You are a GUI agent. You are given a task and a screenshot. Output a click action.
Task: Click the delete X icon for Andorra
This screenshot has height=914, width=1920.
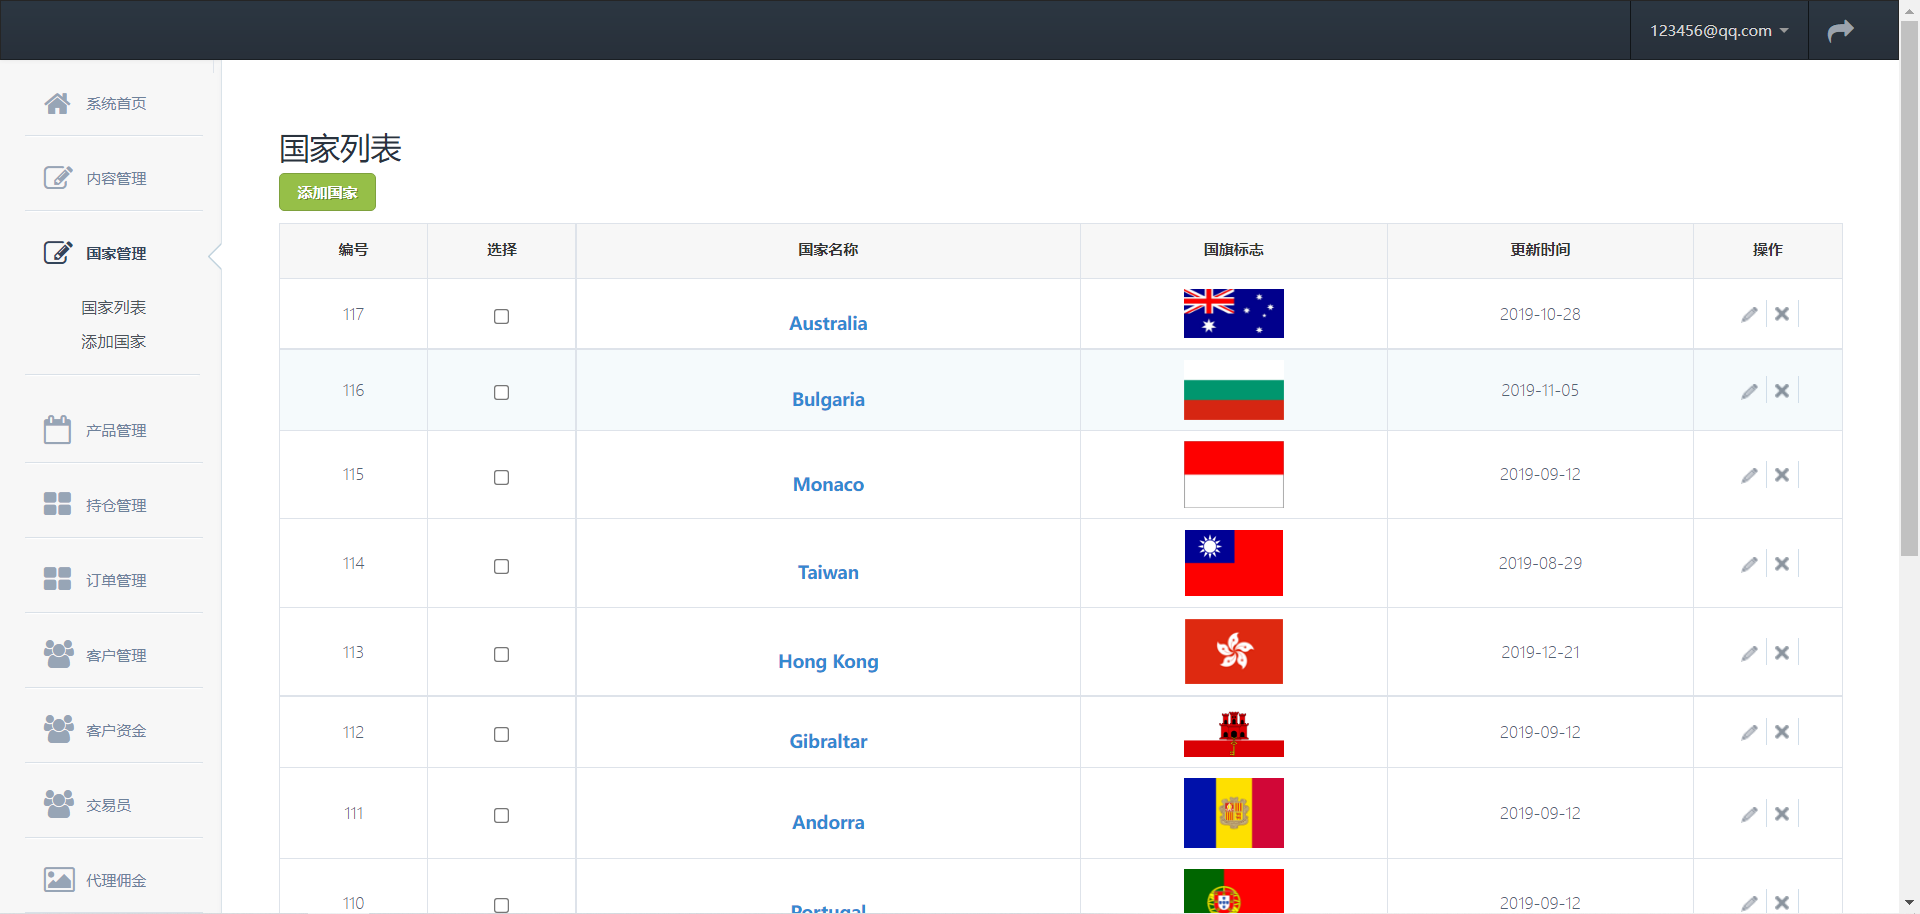[1782, 814]
